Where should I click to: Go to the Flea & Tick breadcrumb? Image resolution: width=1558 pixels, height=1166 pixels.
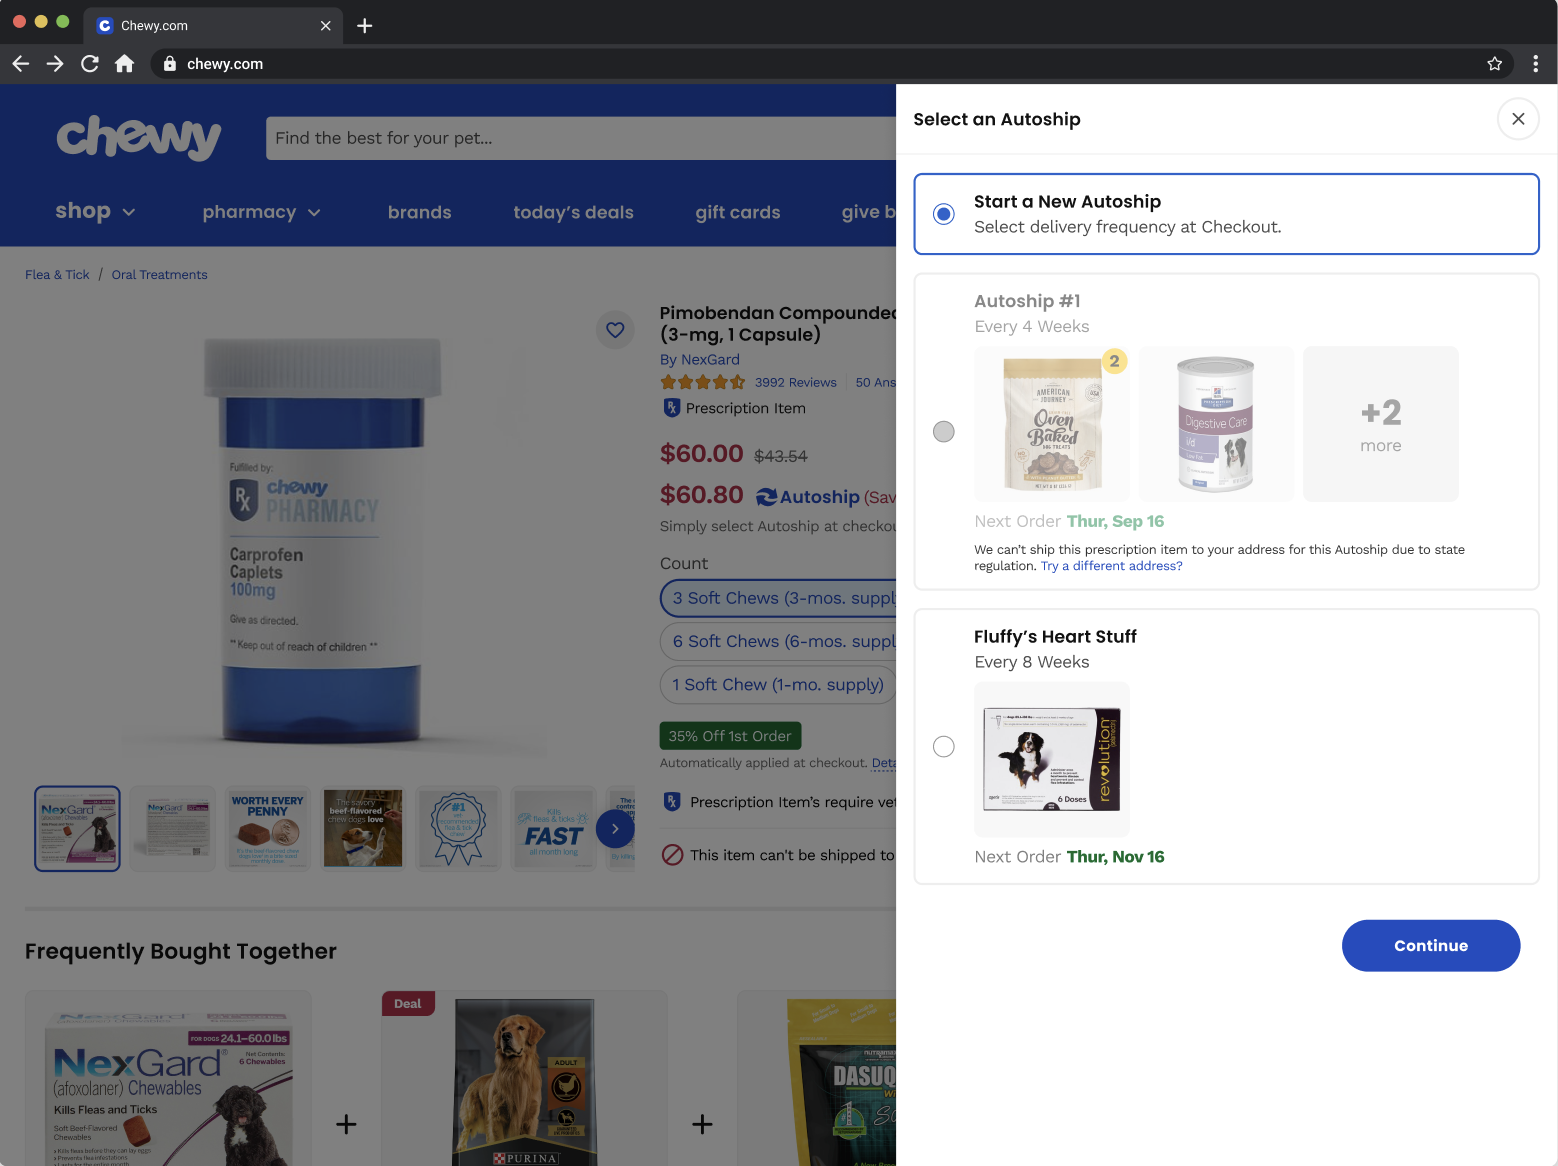pos(57,275)
